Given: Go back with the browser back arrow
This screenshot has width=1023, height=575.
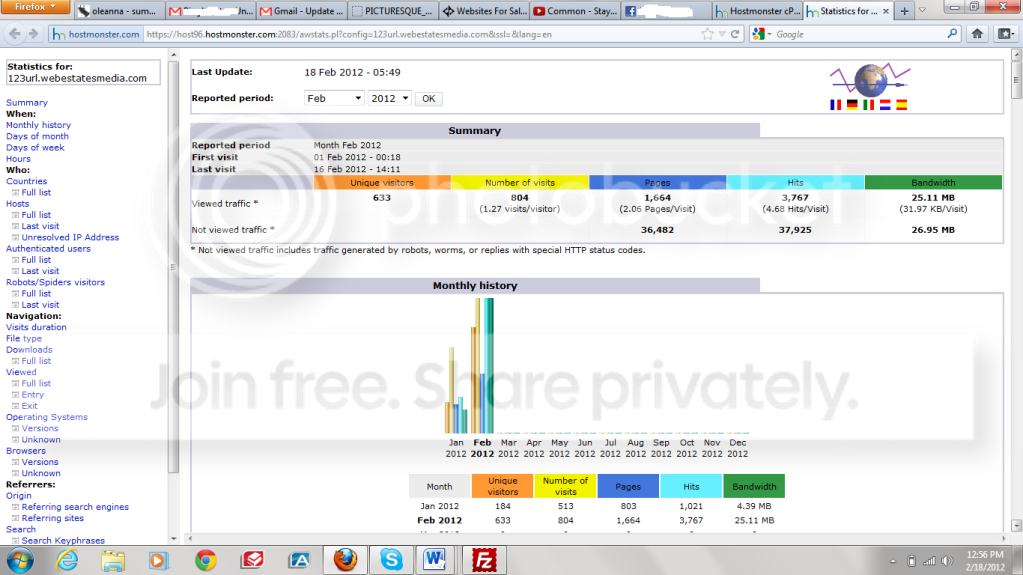Looking at the screenshot, I should (x=15, y=34).
